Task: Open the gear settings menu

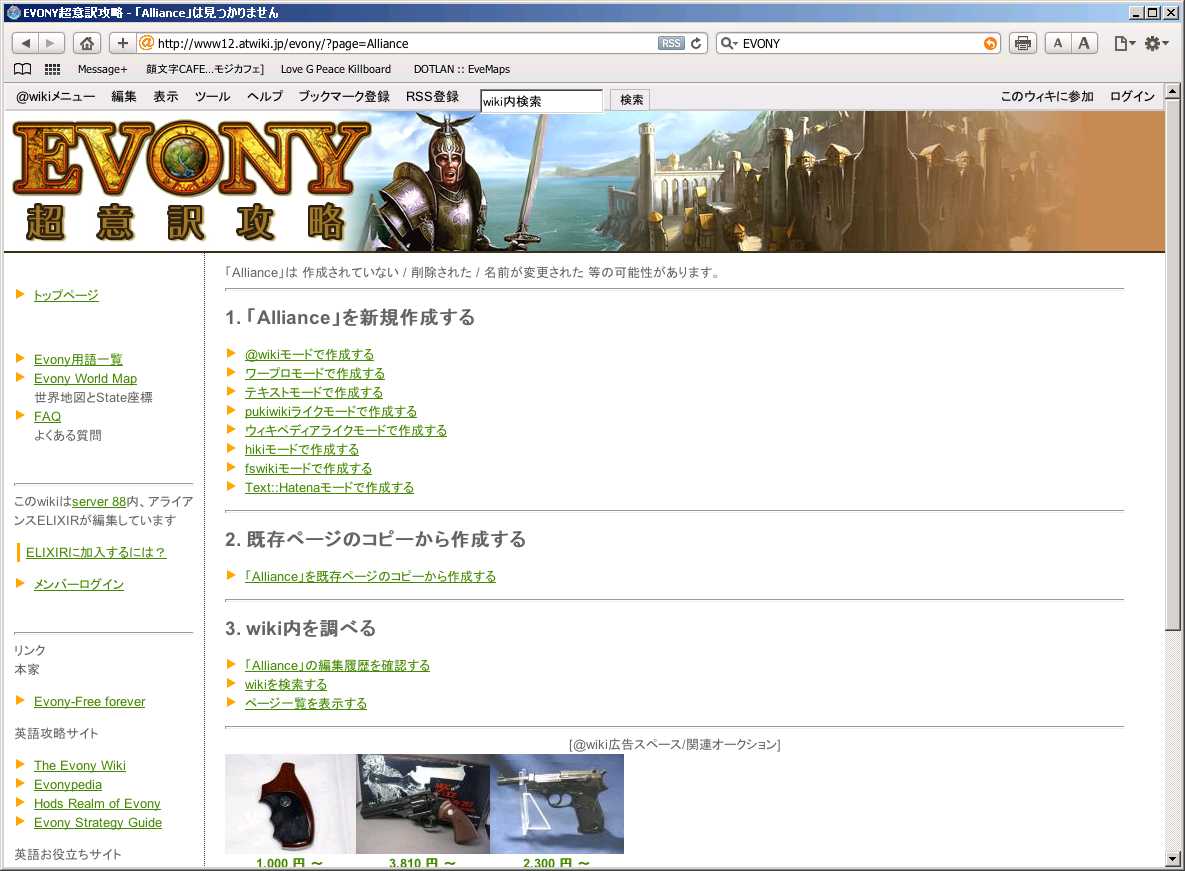Action: point(1156,44)
